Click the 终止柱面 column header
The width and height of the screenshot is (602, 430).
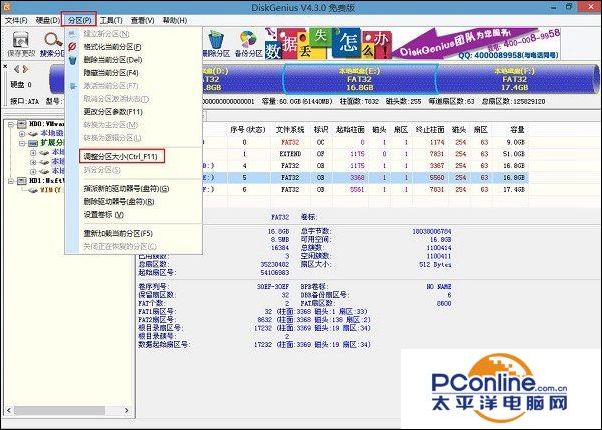tap(430, 130)
